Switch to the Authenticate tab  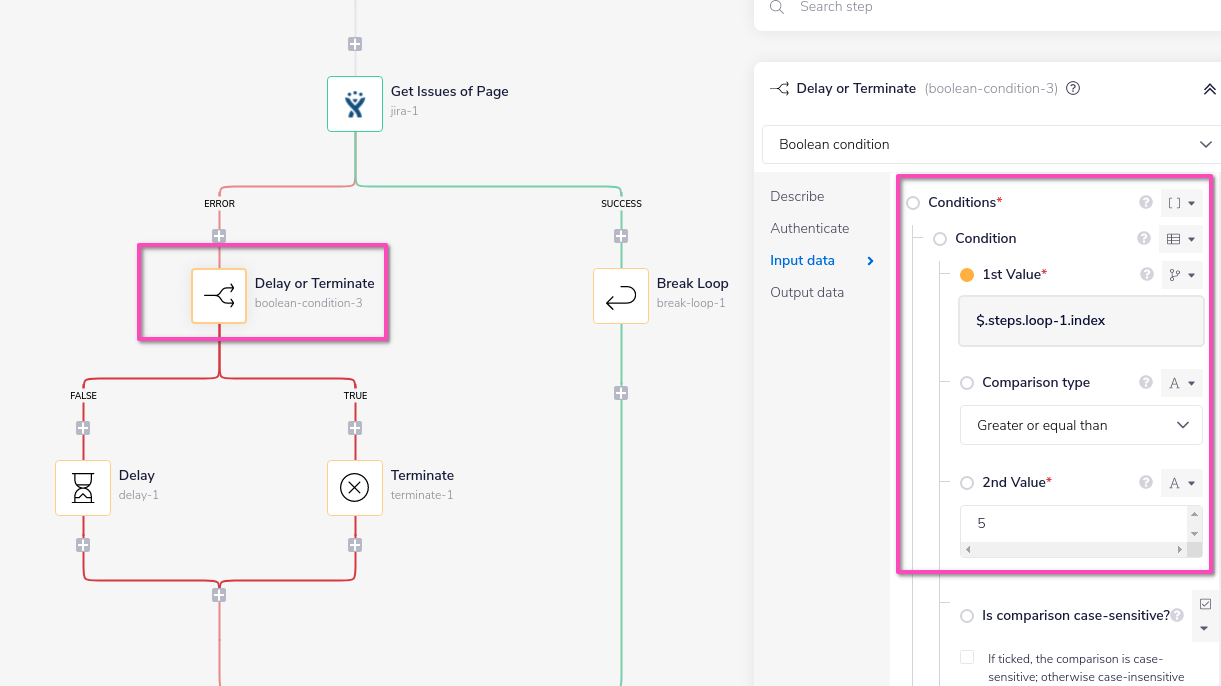tap(810, 228)
